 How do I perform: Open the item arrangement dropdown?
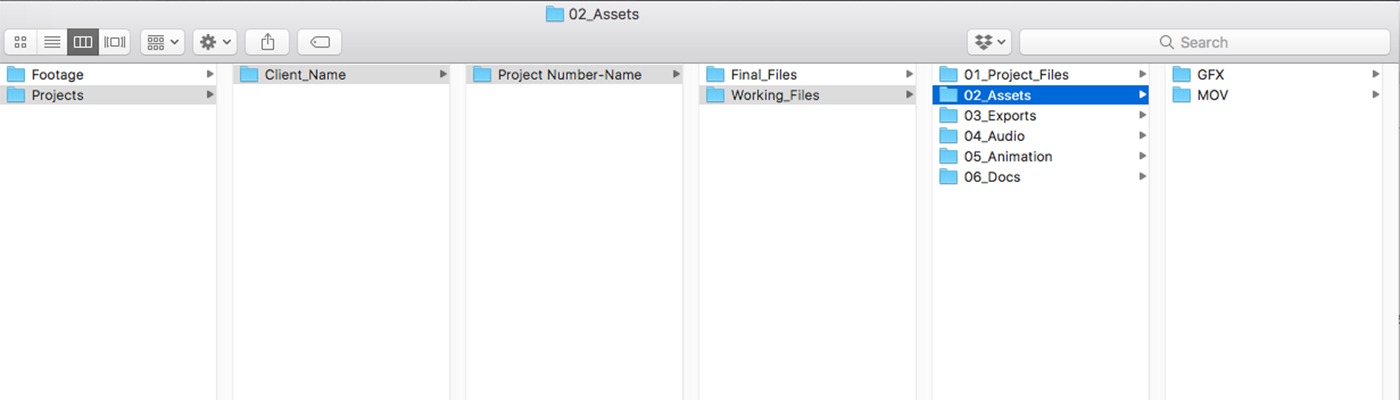pyautogui.click(x=162, y=42)
